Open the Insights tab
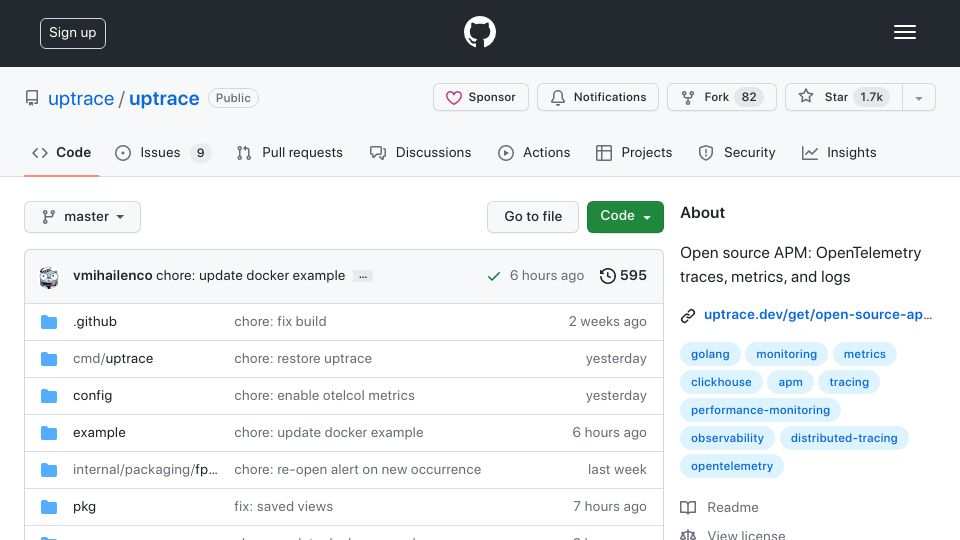The height and width of the screenshot is (540, 960). tap(839, 152)
